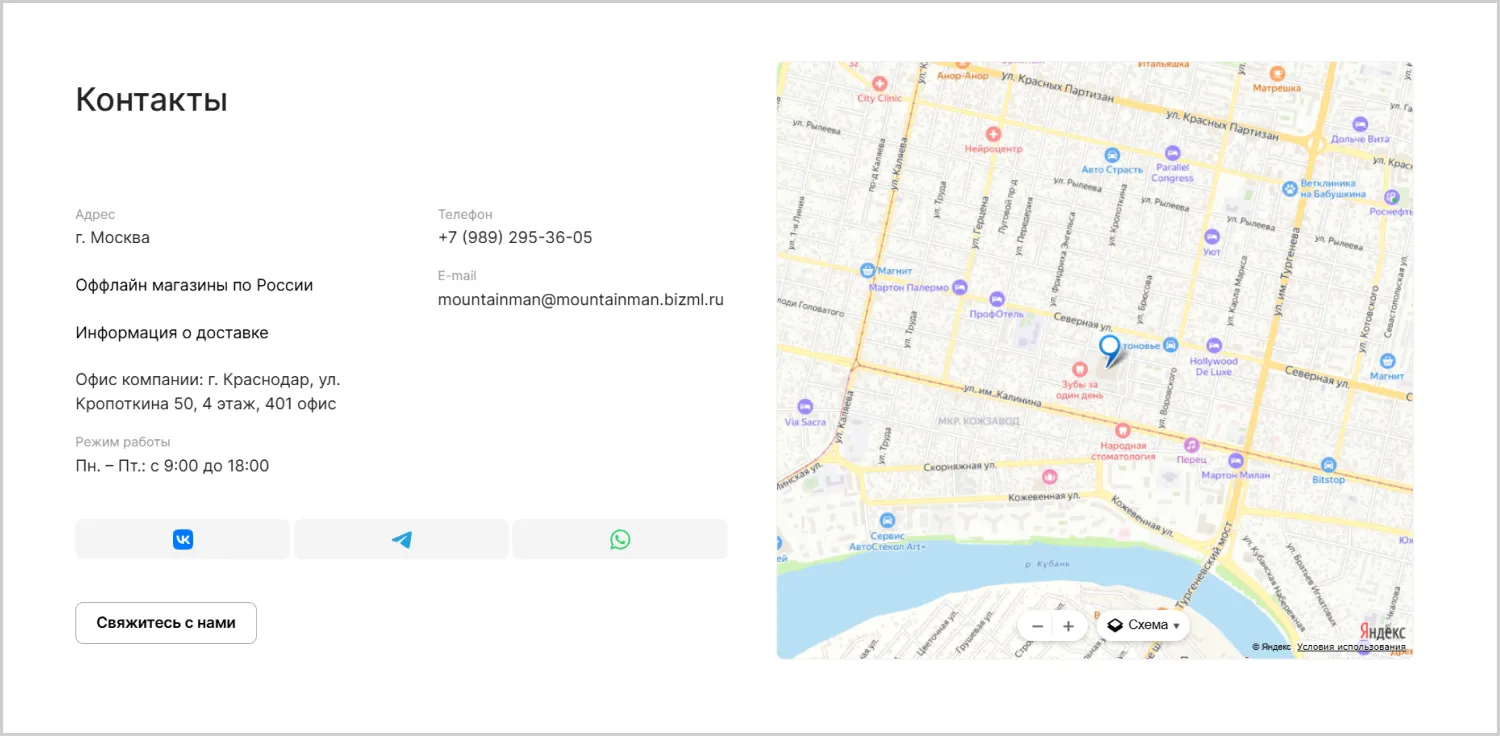Click the Контакты heading
1500x736 pixels.
pyautogui.click(x=152, y=100)
